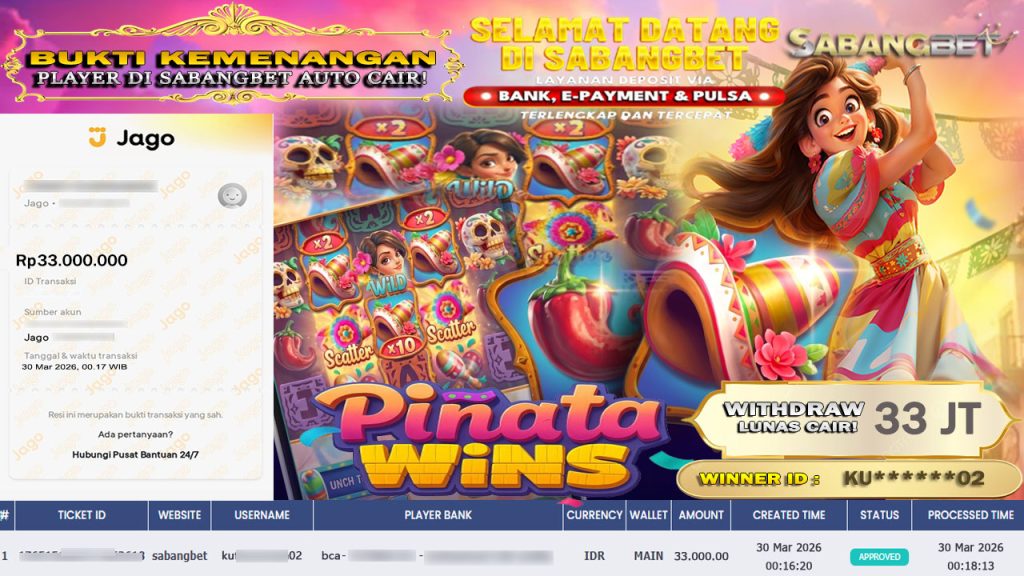The width and height of the screenshot is (1024, 576).
Task: Select the PLAYER BANK column header
Action: pyautogui.click(x=438, y=515)
